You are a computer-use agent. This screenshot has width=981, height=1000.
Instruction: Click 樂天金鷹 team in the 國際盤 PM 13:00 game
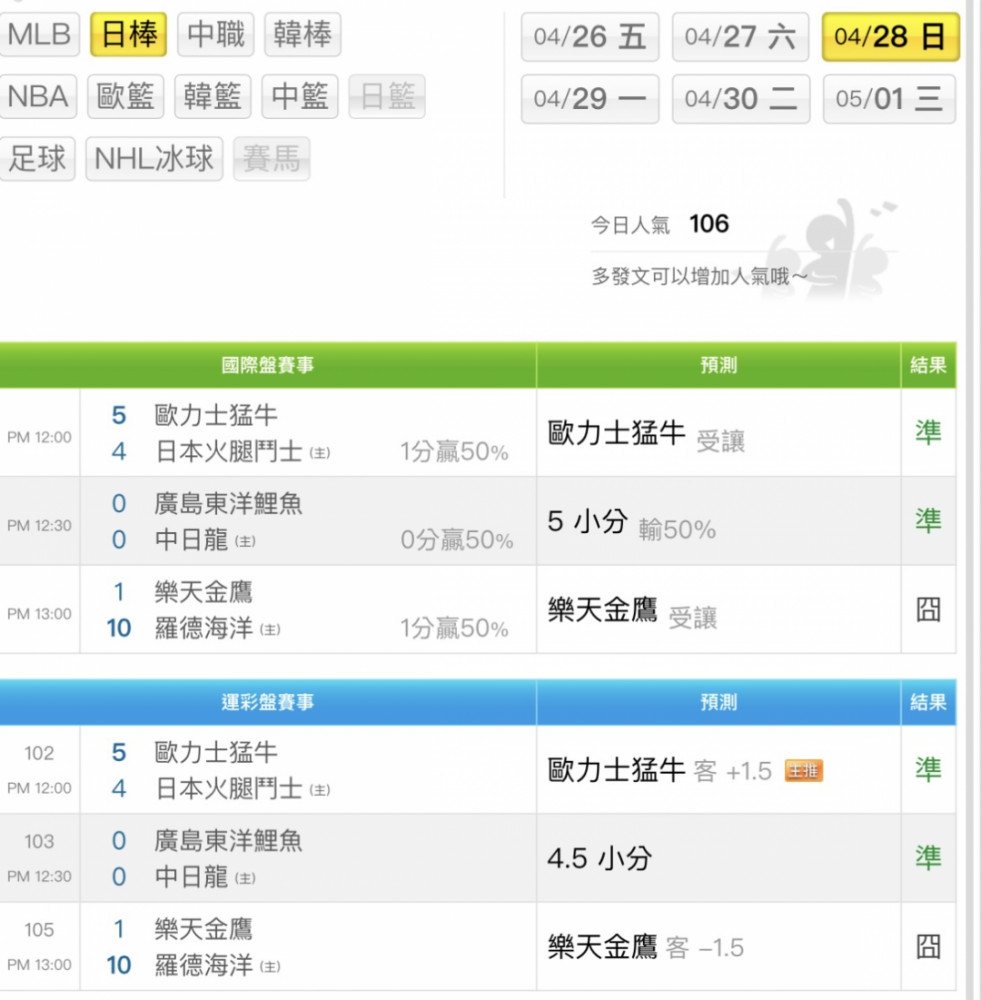click(203, 592)
